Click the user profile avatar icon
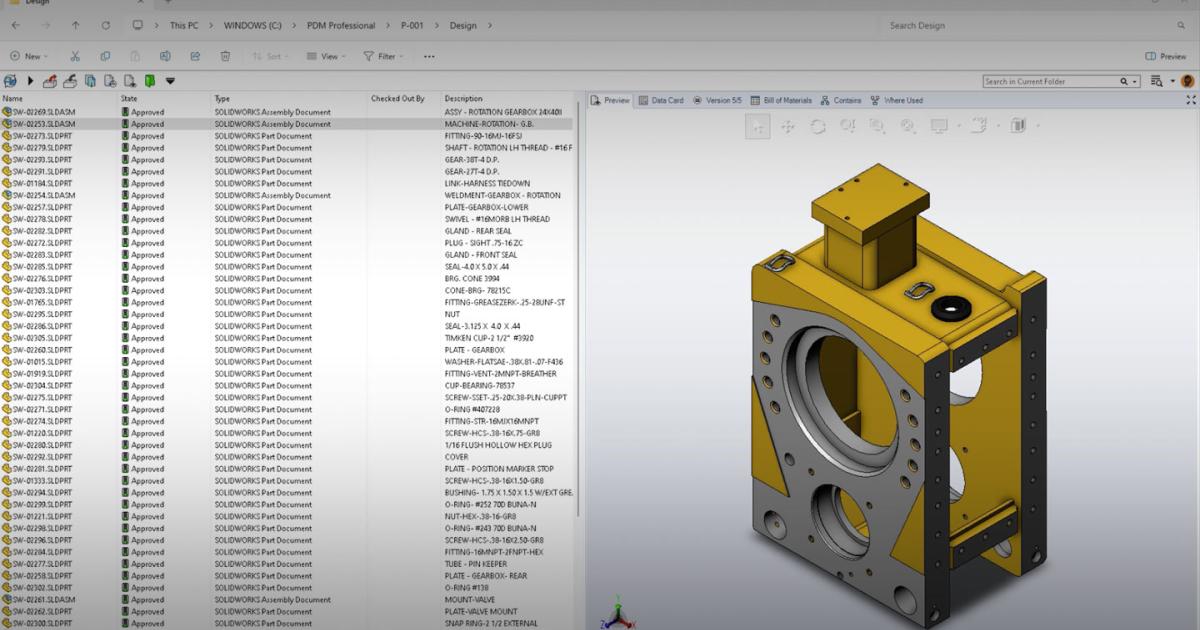Screen dimensions: 1200x630 pos(1187,81)
